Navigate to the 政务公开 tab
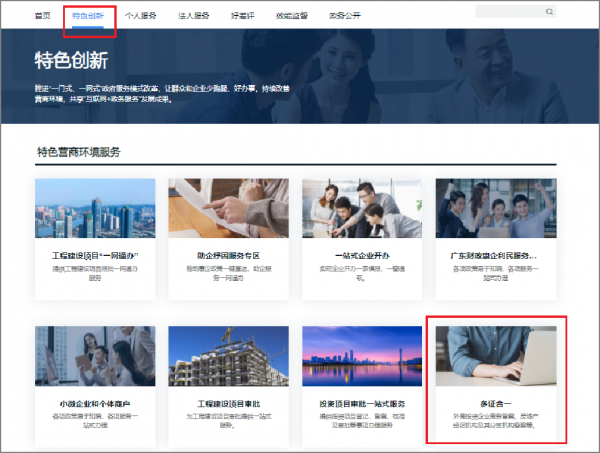Screen dimensions: 600x453 pos(345,16)
